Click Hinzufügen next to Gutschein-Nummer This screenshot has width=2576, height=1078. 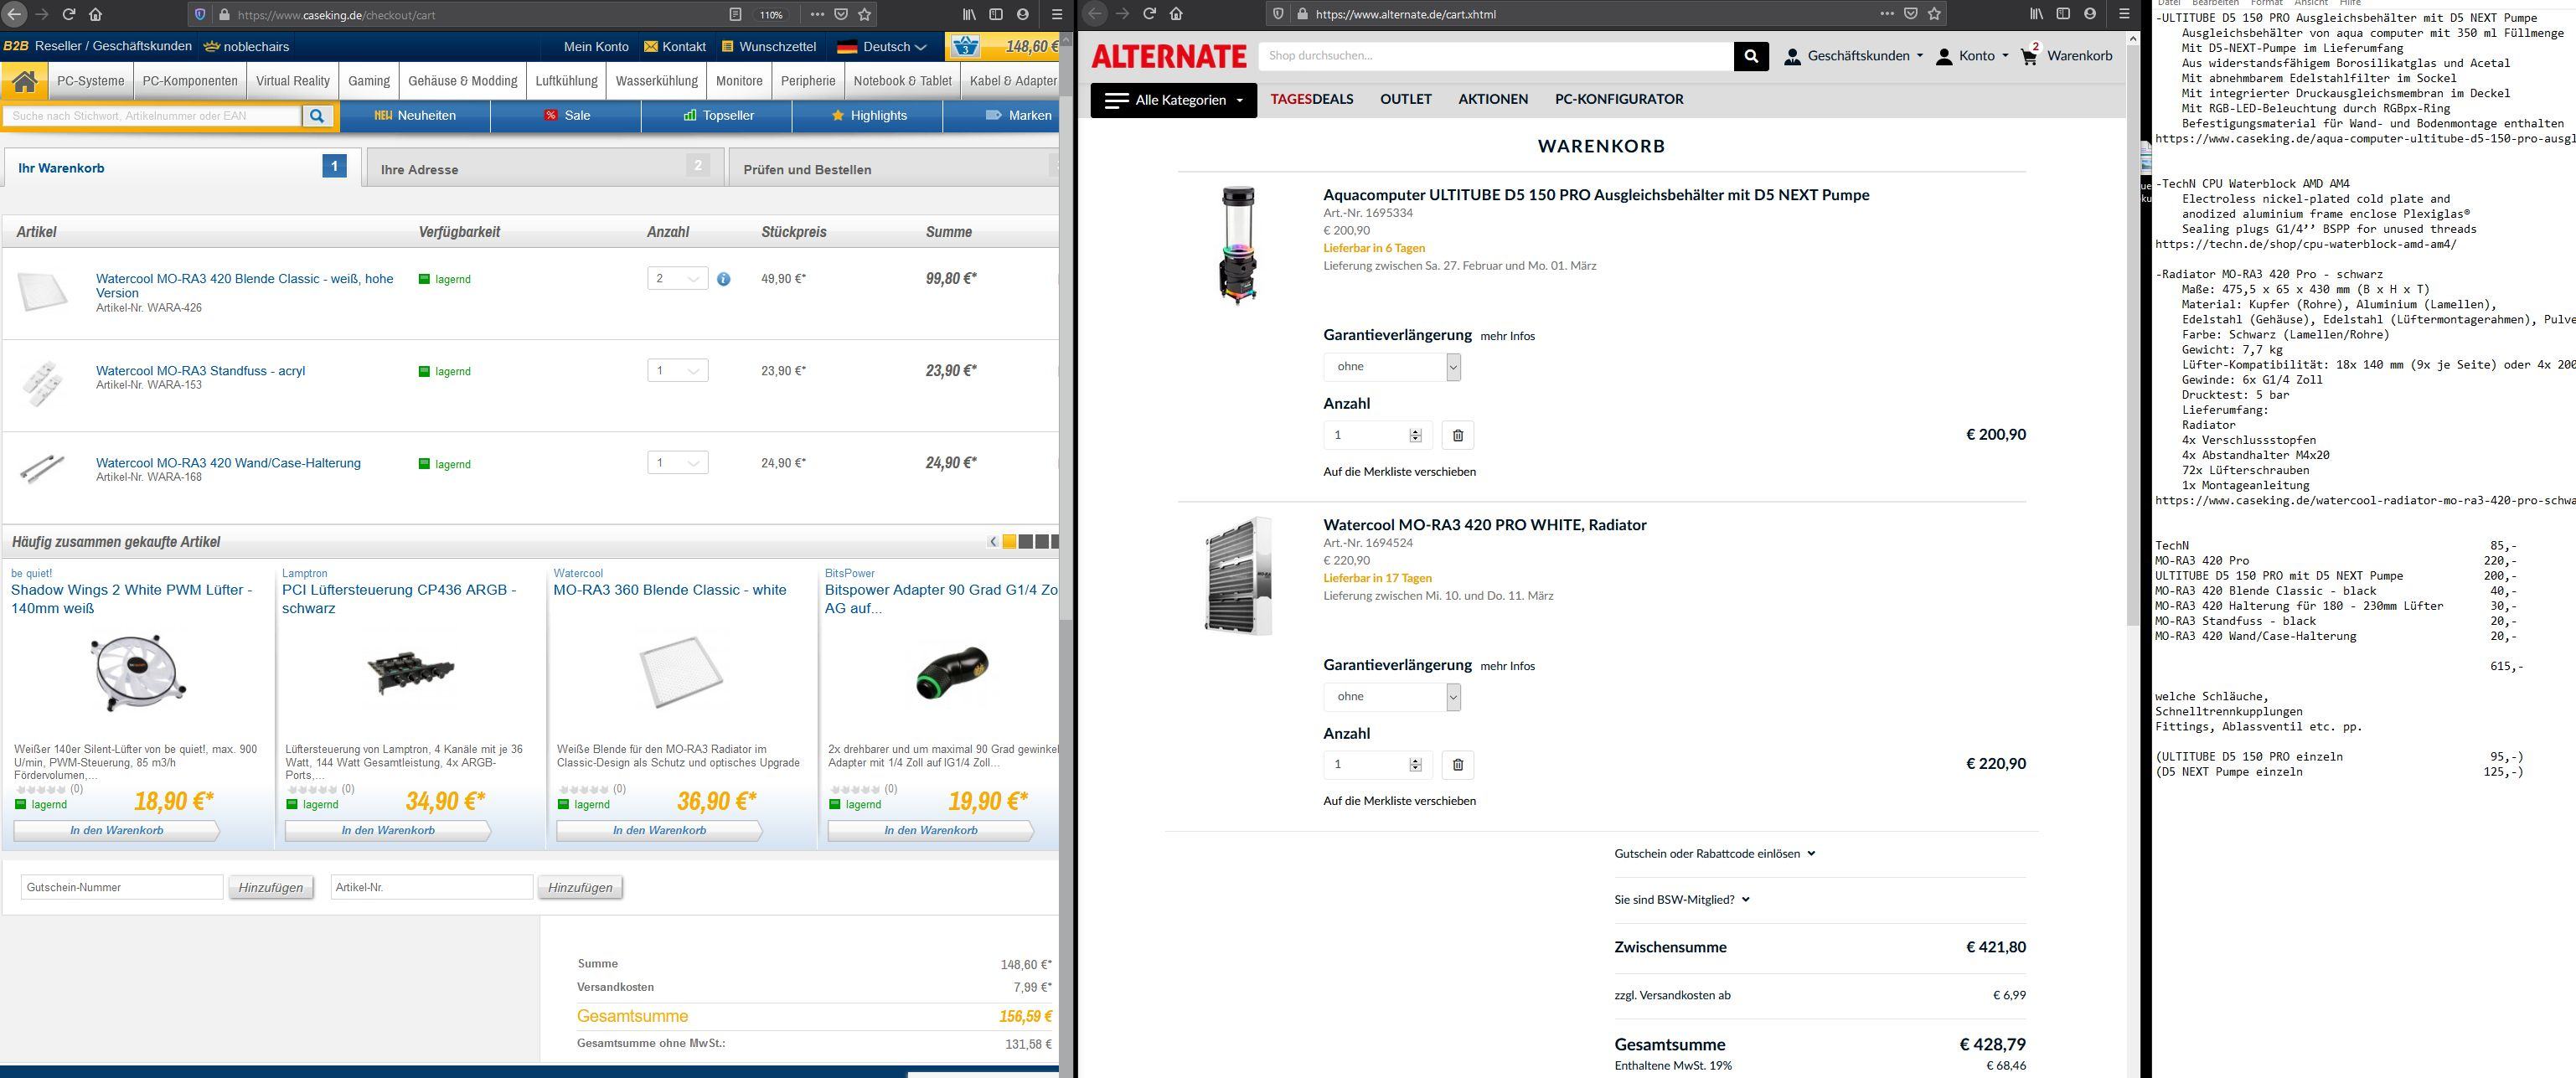270,888
